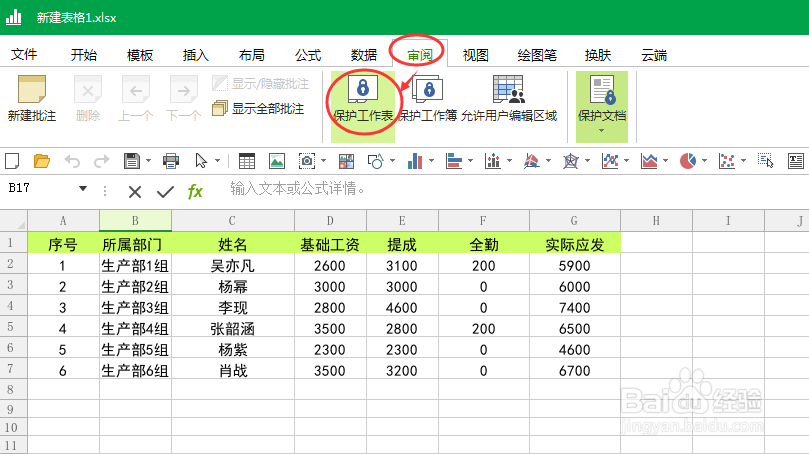Insert a picture using the image icon

tap(277, 161)
